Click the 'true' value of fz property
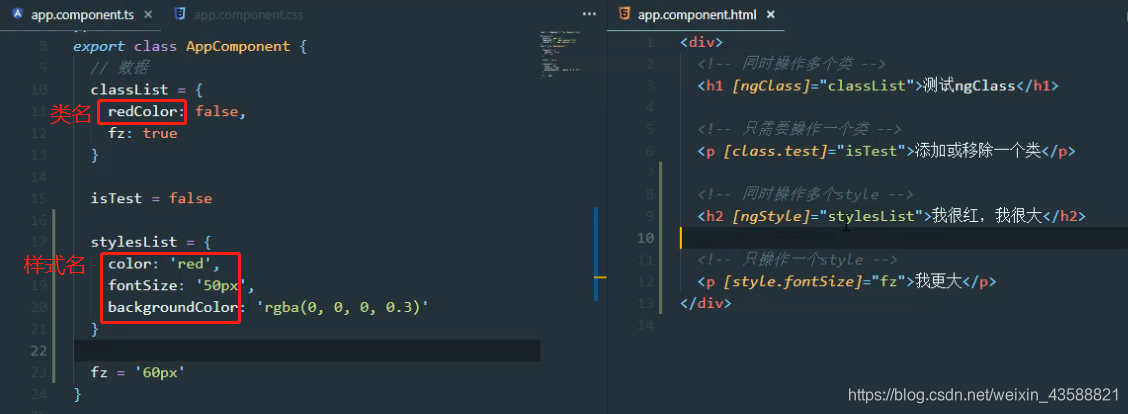This screenshot has height=414, width=1128. point(160,133)
